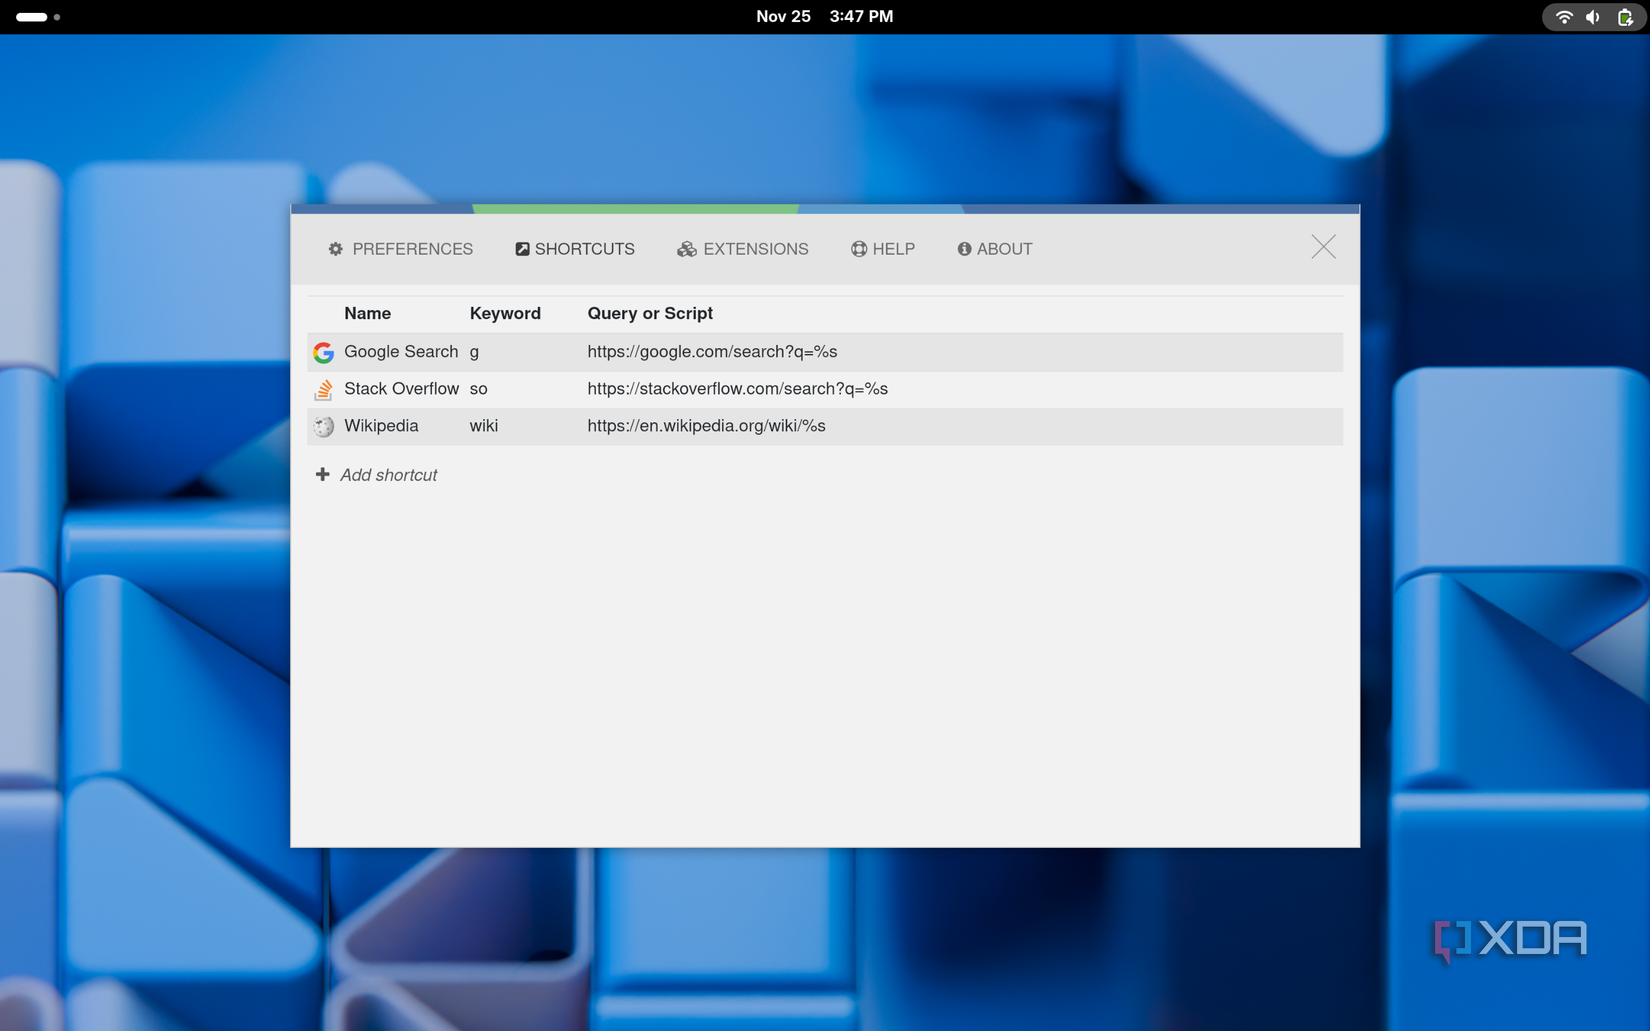Viewport: 1650px width, 1031px height.
Task: Click the globe icon next to Help
Action: coord(857,249)
